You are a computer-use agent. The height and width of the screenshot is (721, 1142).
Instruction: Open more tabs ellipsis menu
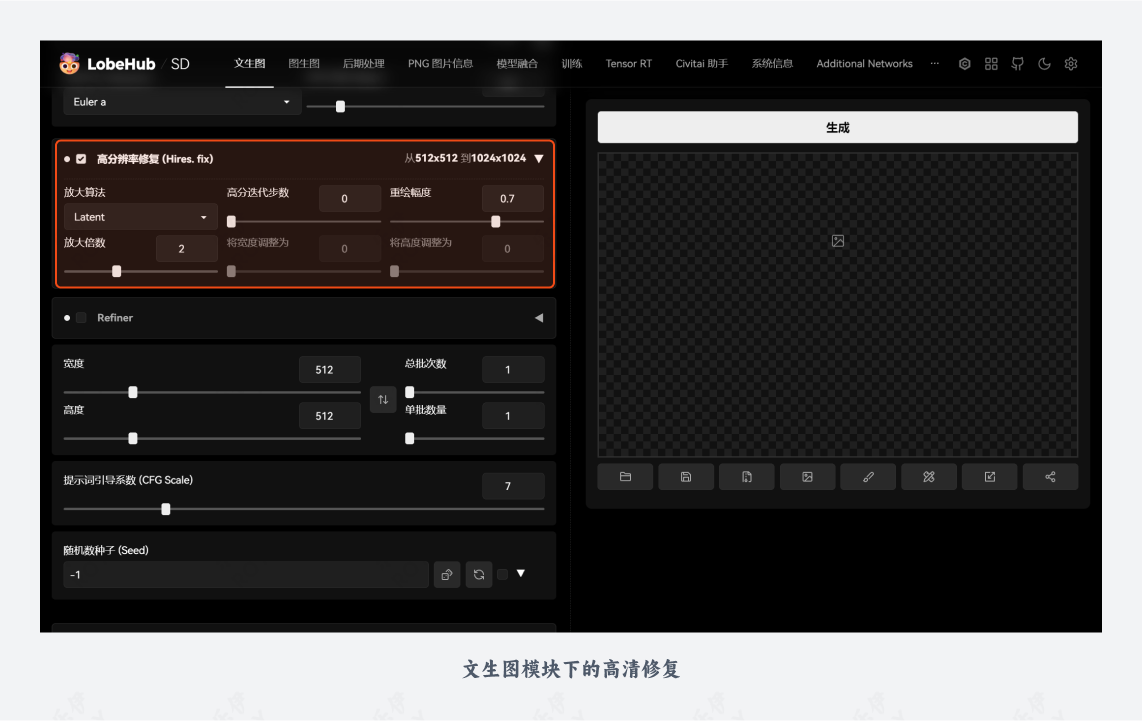pyautogui.click(x=934, y=63)
